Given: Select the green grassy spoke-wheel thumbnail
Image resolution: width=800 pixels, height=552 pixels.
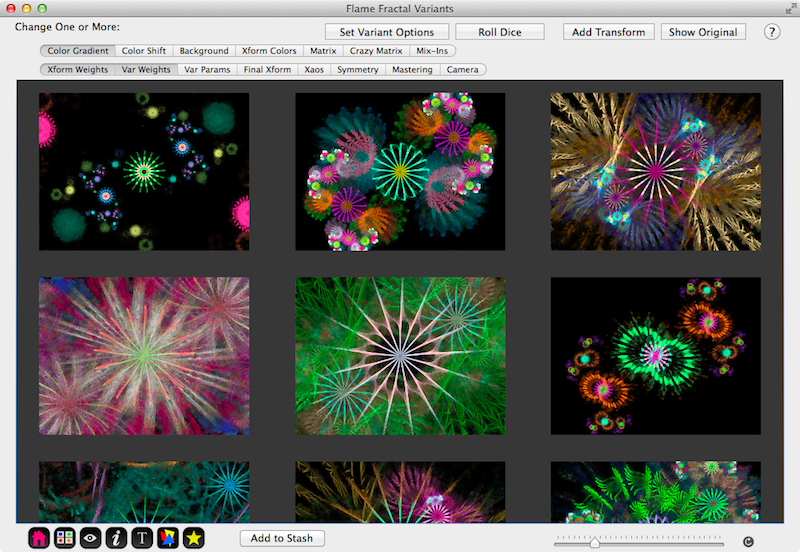Looking at the screenshot, I should (401, 356).
